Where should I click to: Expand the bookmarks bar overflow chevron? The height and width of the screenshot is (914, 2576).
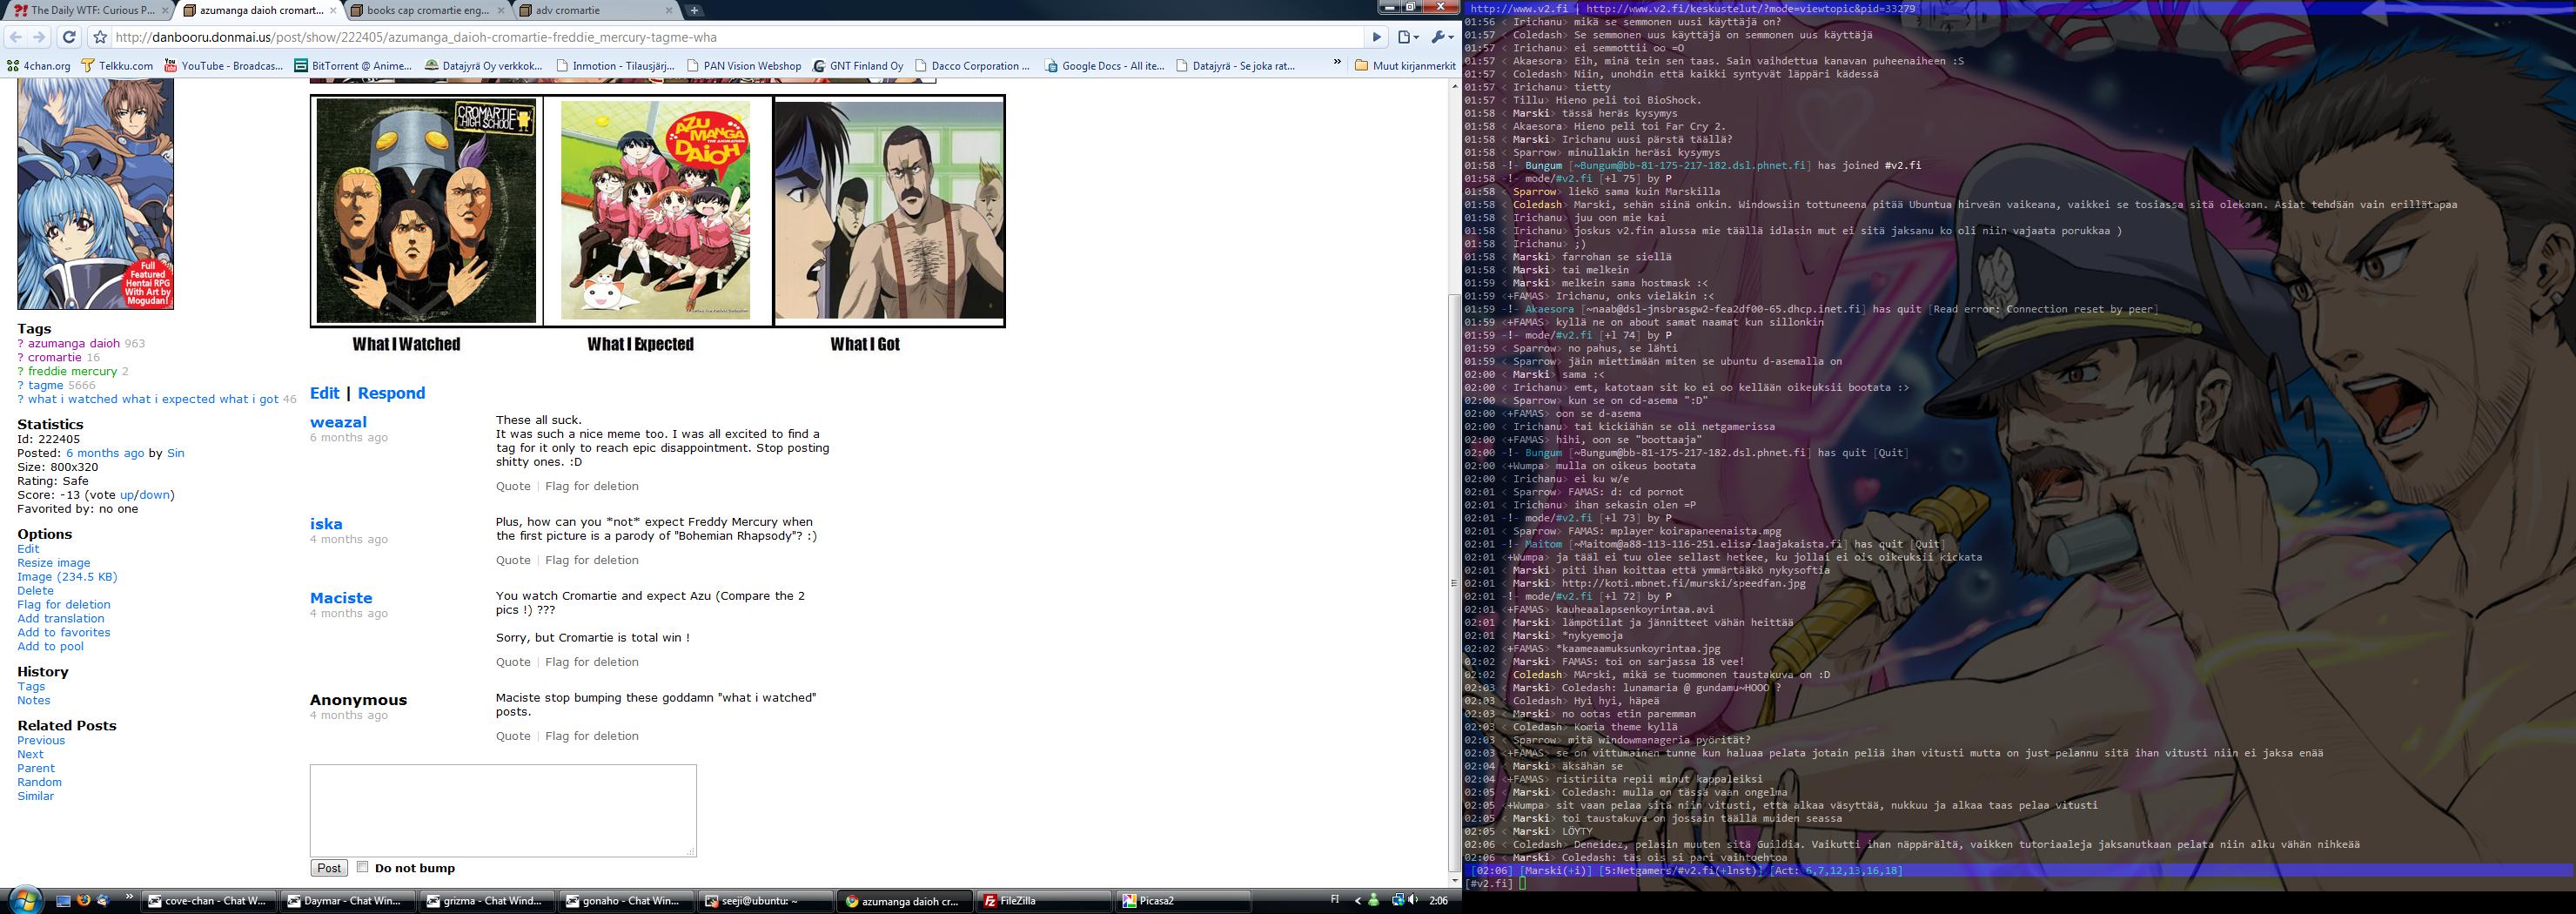point(1337,64)
